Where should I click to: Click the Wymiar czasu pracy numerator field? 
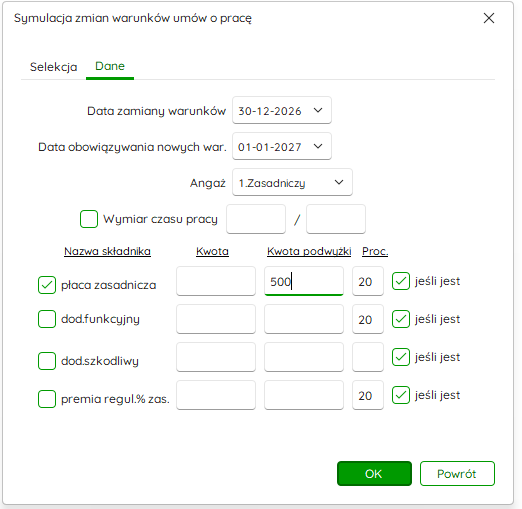(x=256, y=219)
